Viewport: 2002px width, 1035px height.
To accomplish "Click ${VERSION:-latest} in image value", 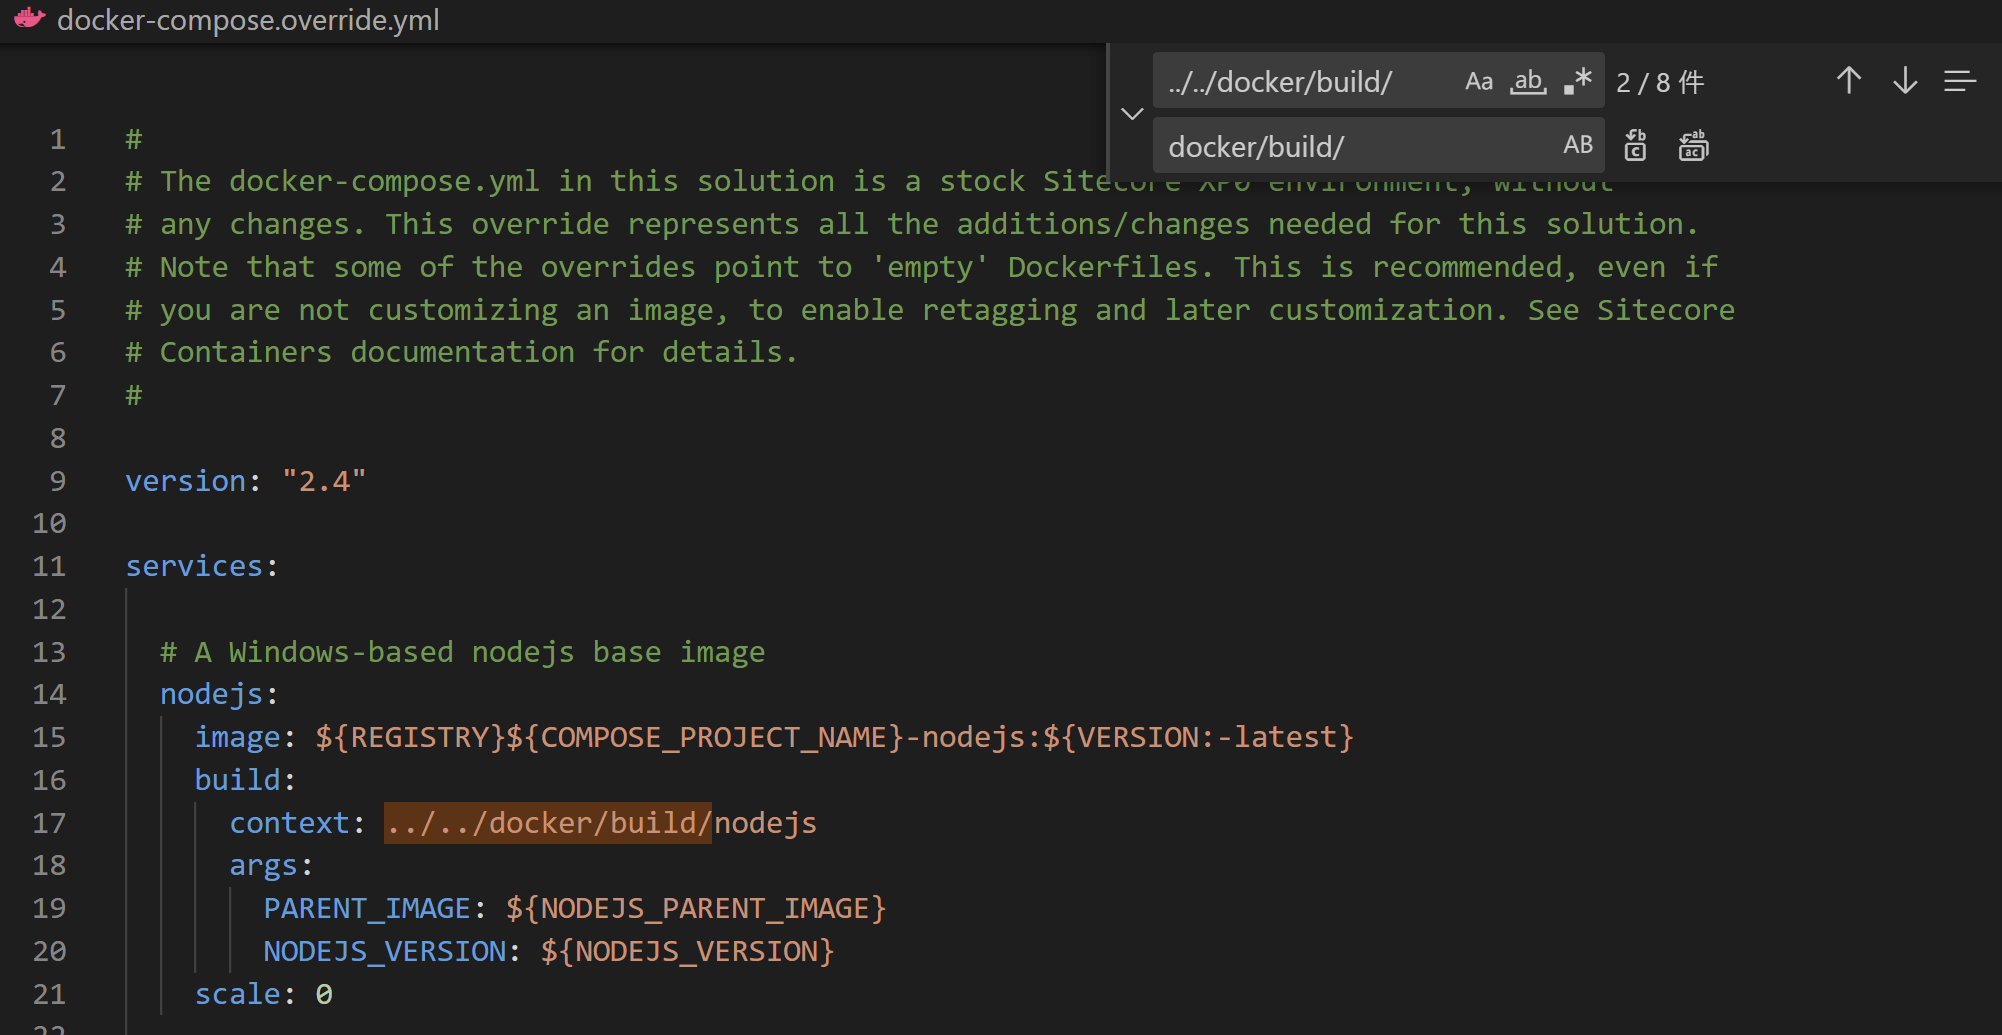I will point(1198,737).
